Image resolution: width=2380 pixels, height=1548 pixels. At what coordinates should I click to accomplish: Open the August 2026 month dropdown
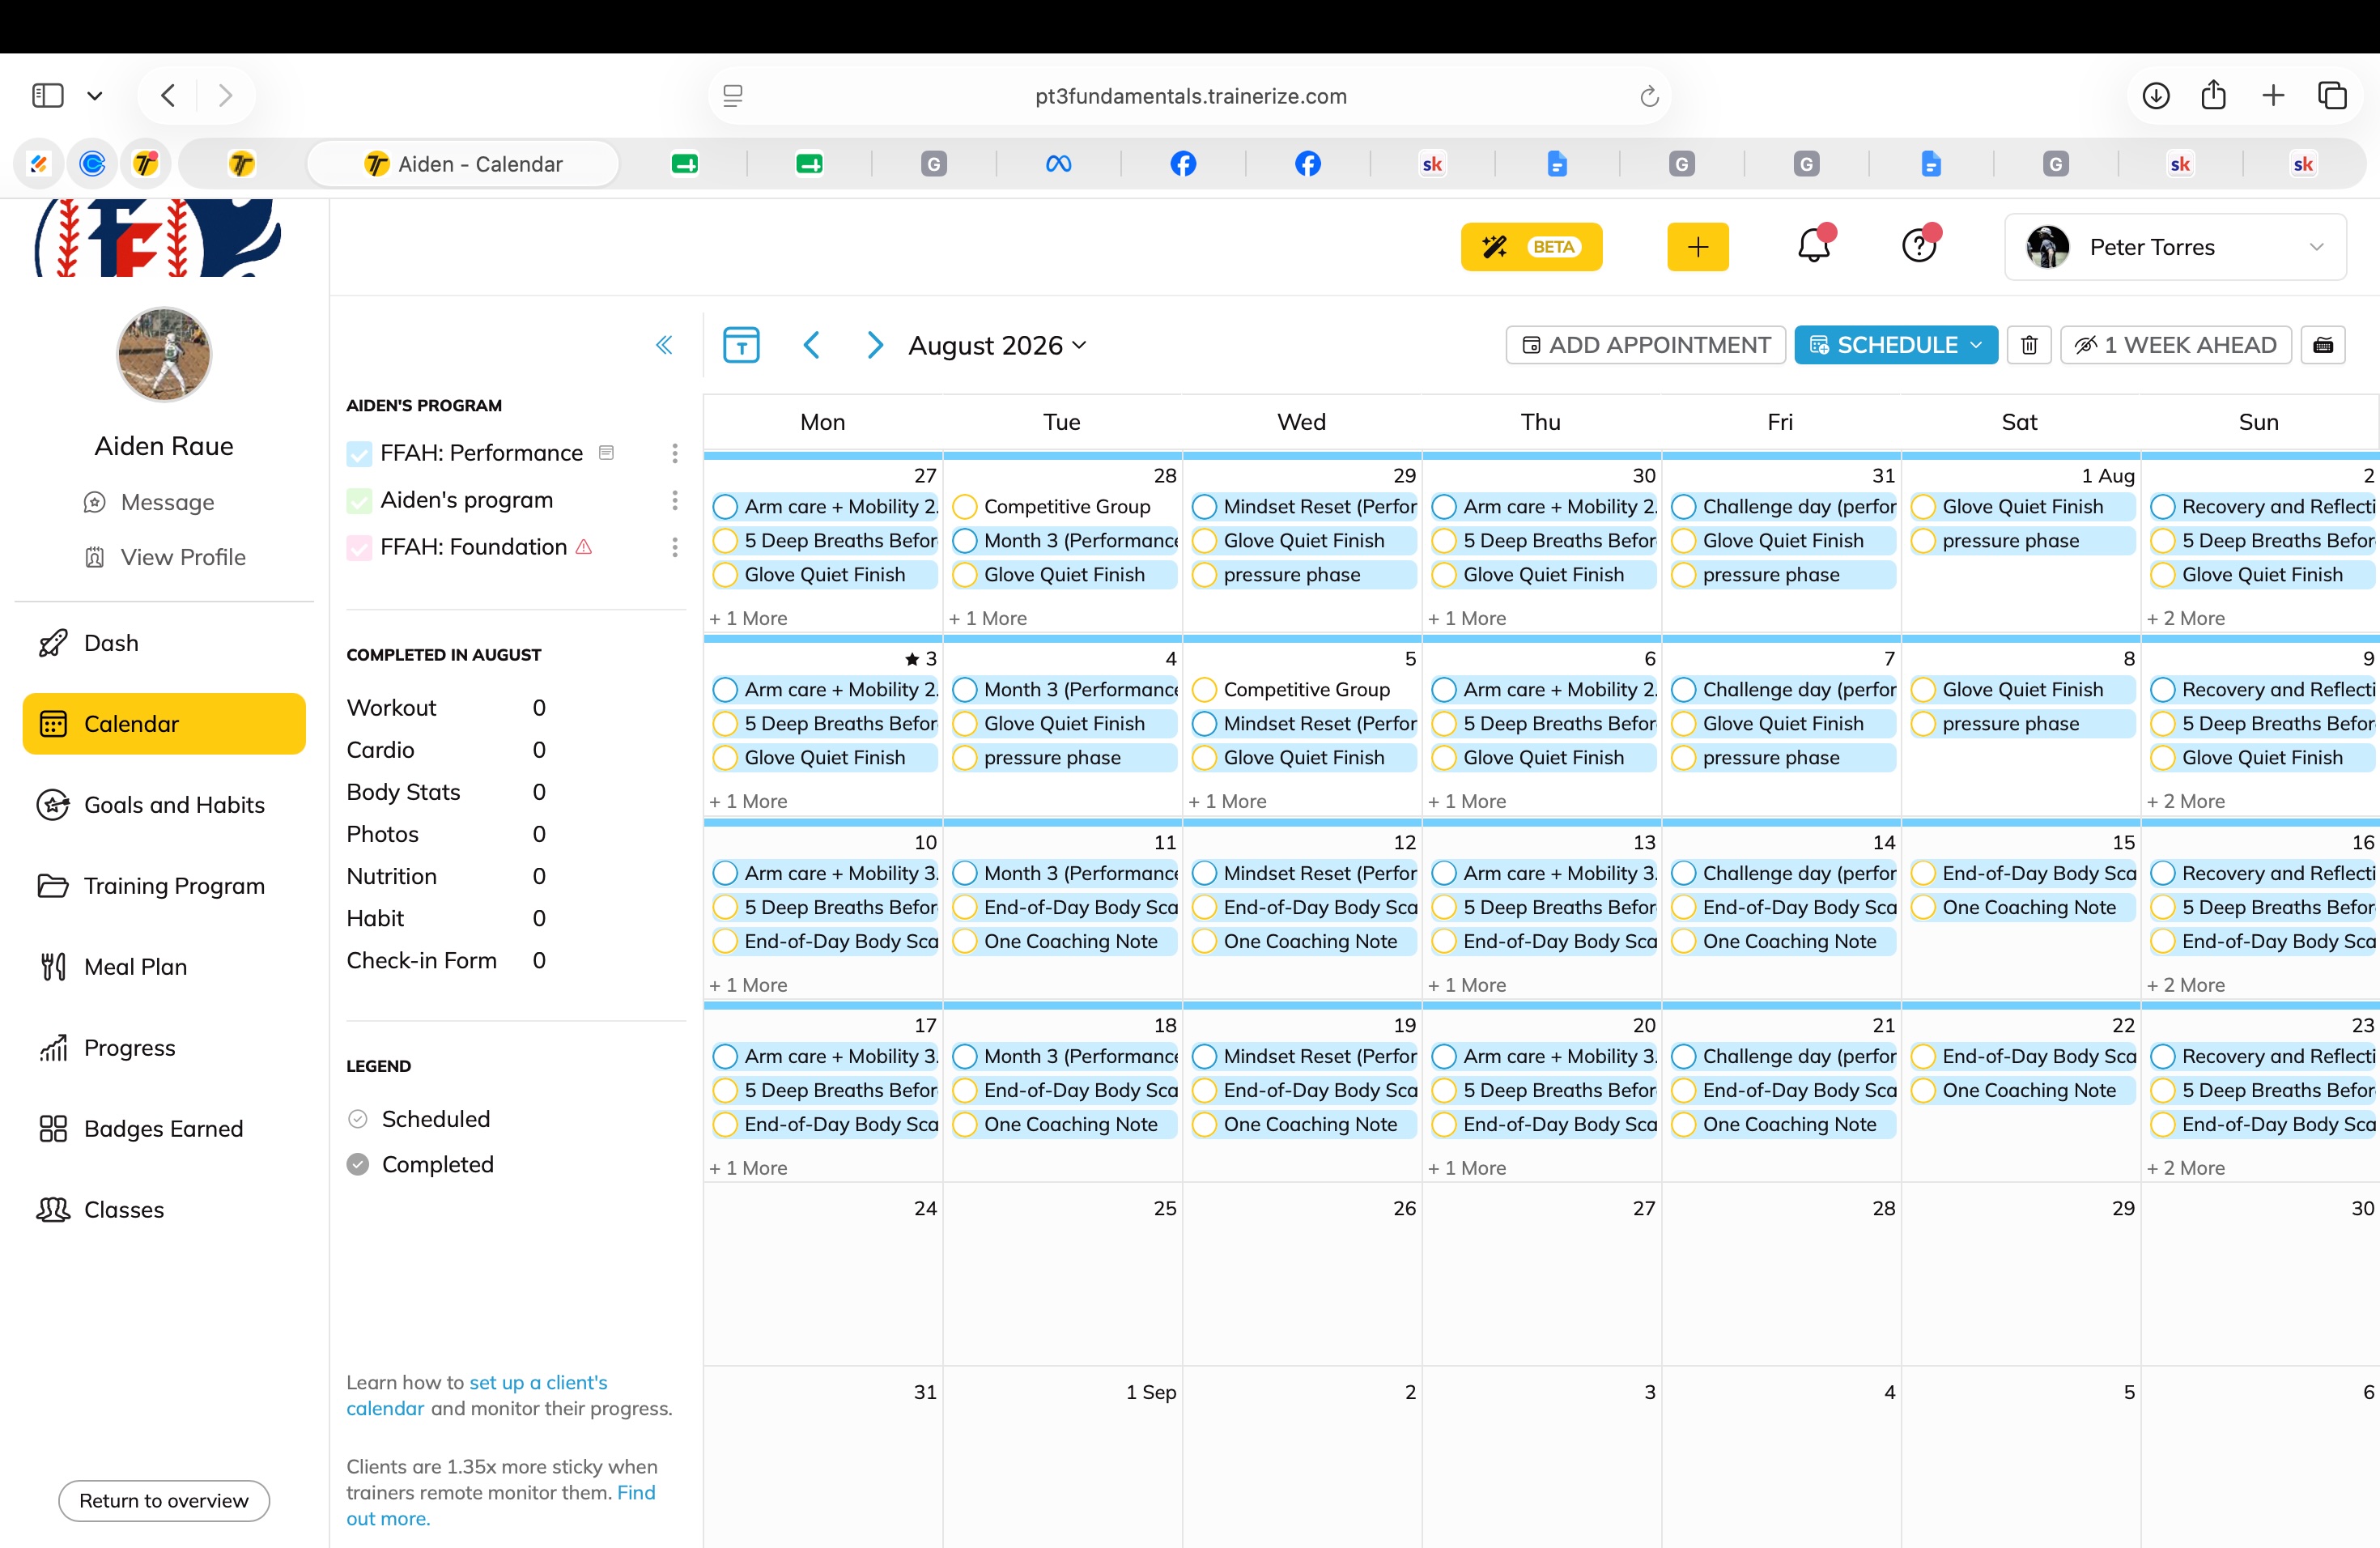click(x=997, y=345)
